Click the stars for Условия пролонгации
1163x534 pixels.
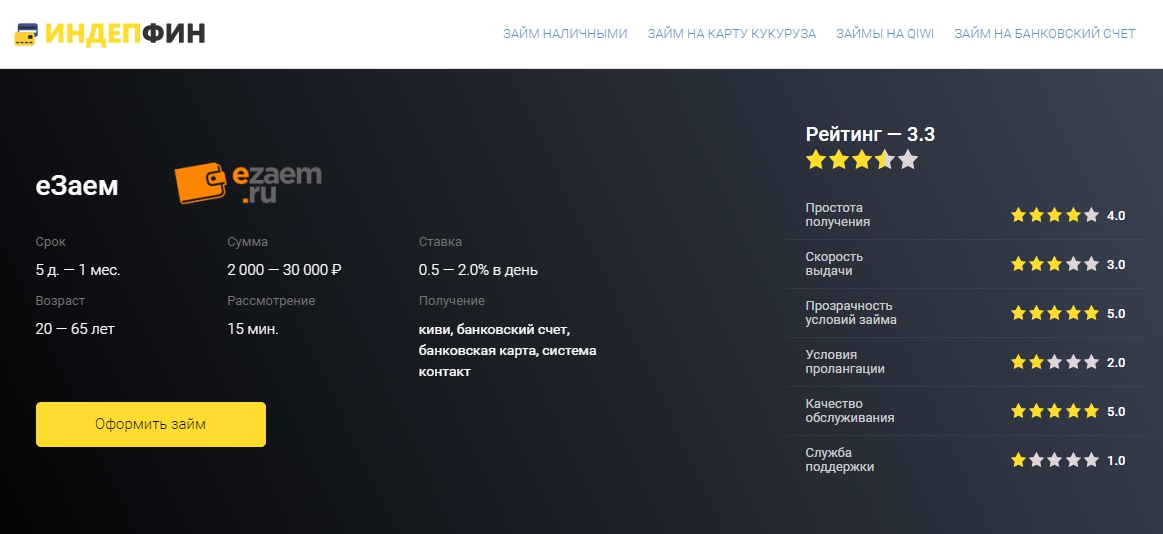[1055, 362]
